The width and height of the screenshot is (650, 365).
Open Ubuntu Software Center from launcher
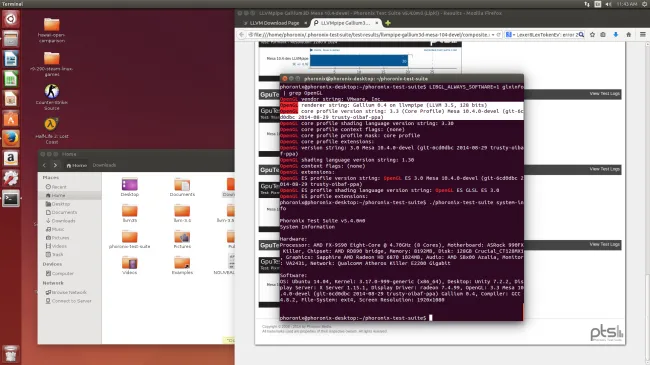pos(11,119)
